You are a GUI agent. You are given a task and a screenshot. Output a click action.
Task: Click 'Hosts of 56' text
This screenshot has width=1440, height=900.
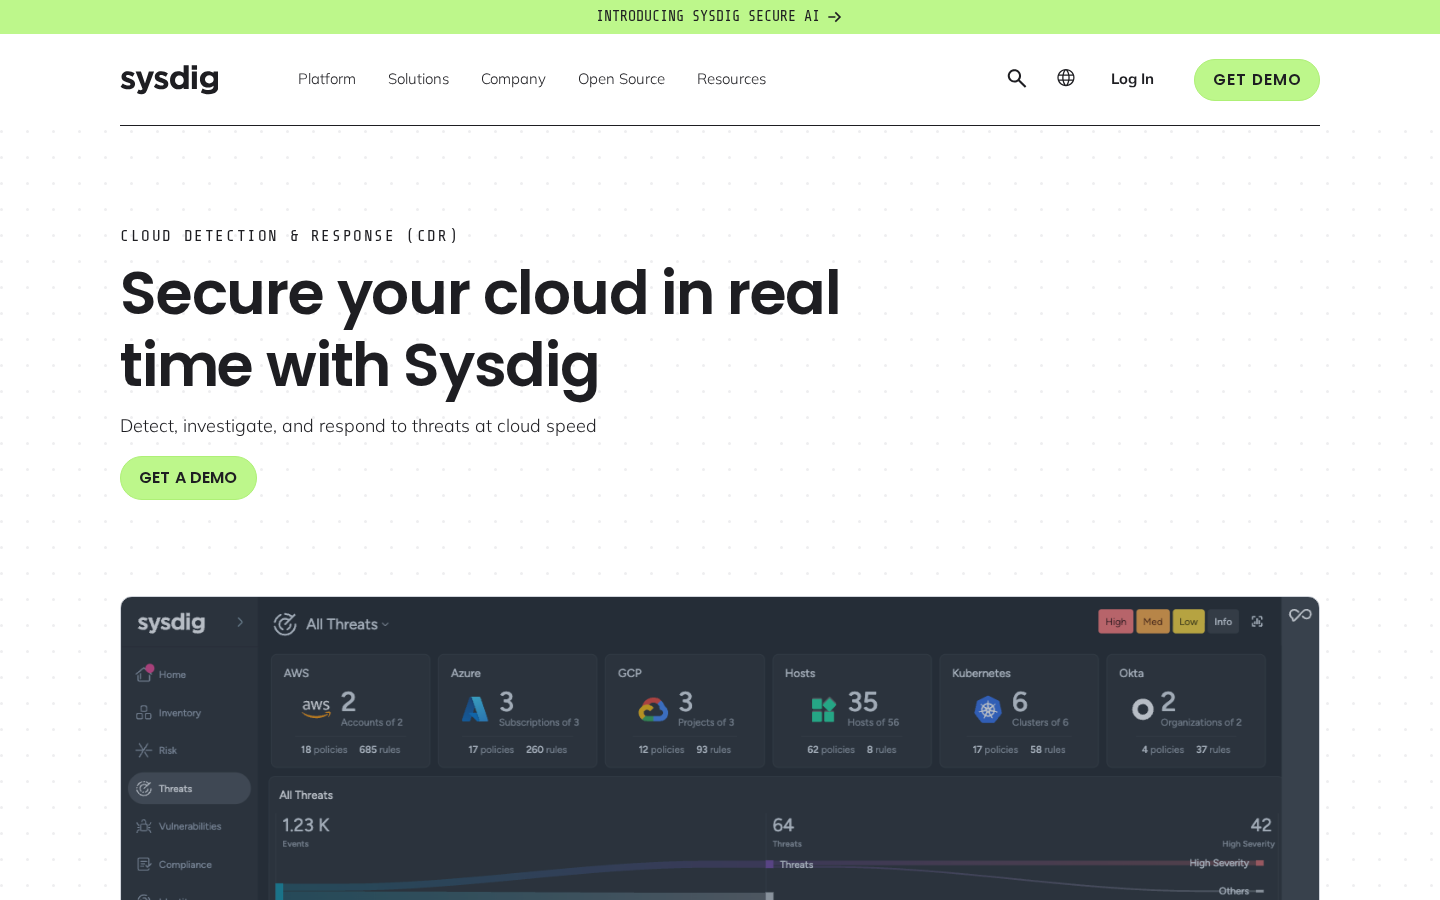point(873,722)
